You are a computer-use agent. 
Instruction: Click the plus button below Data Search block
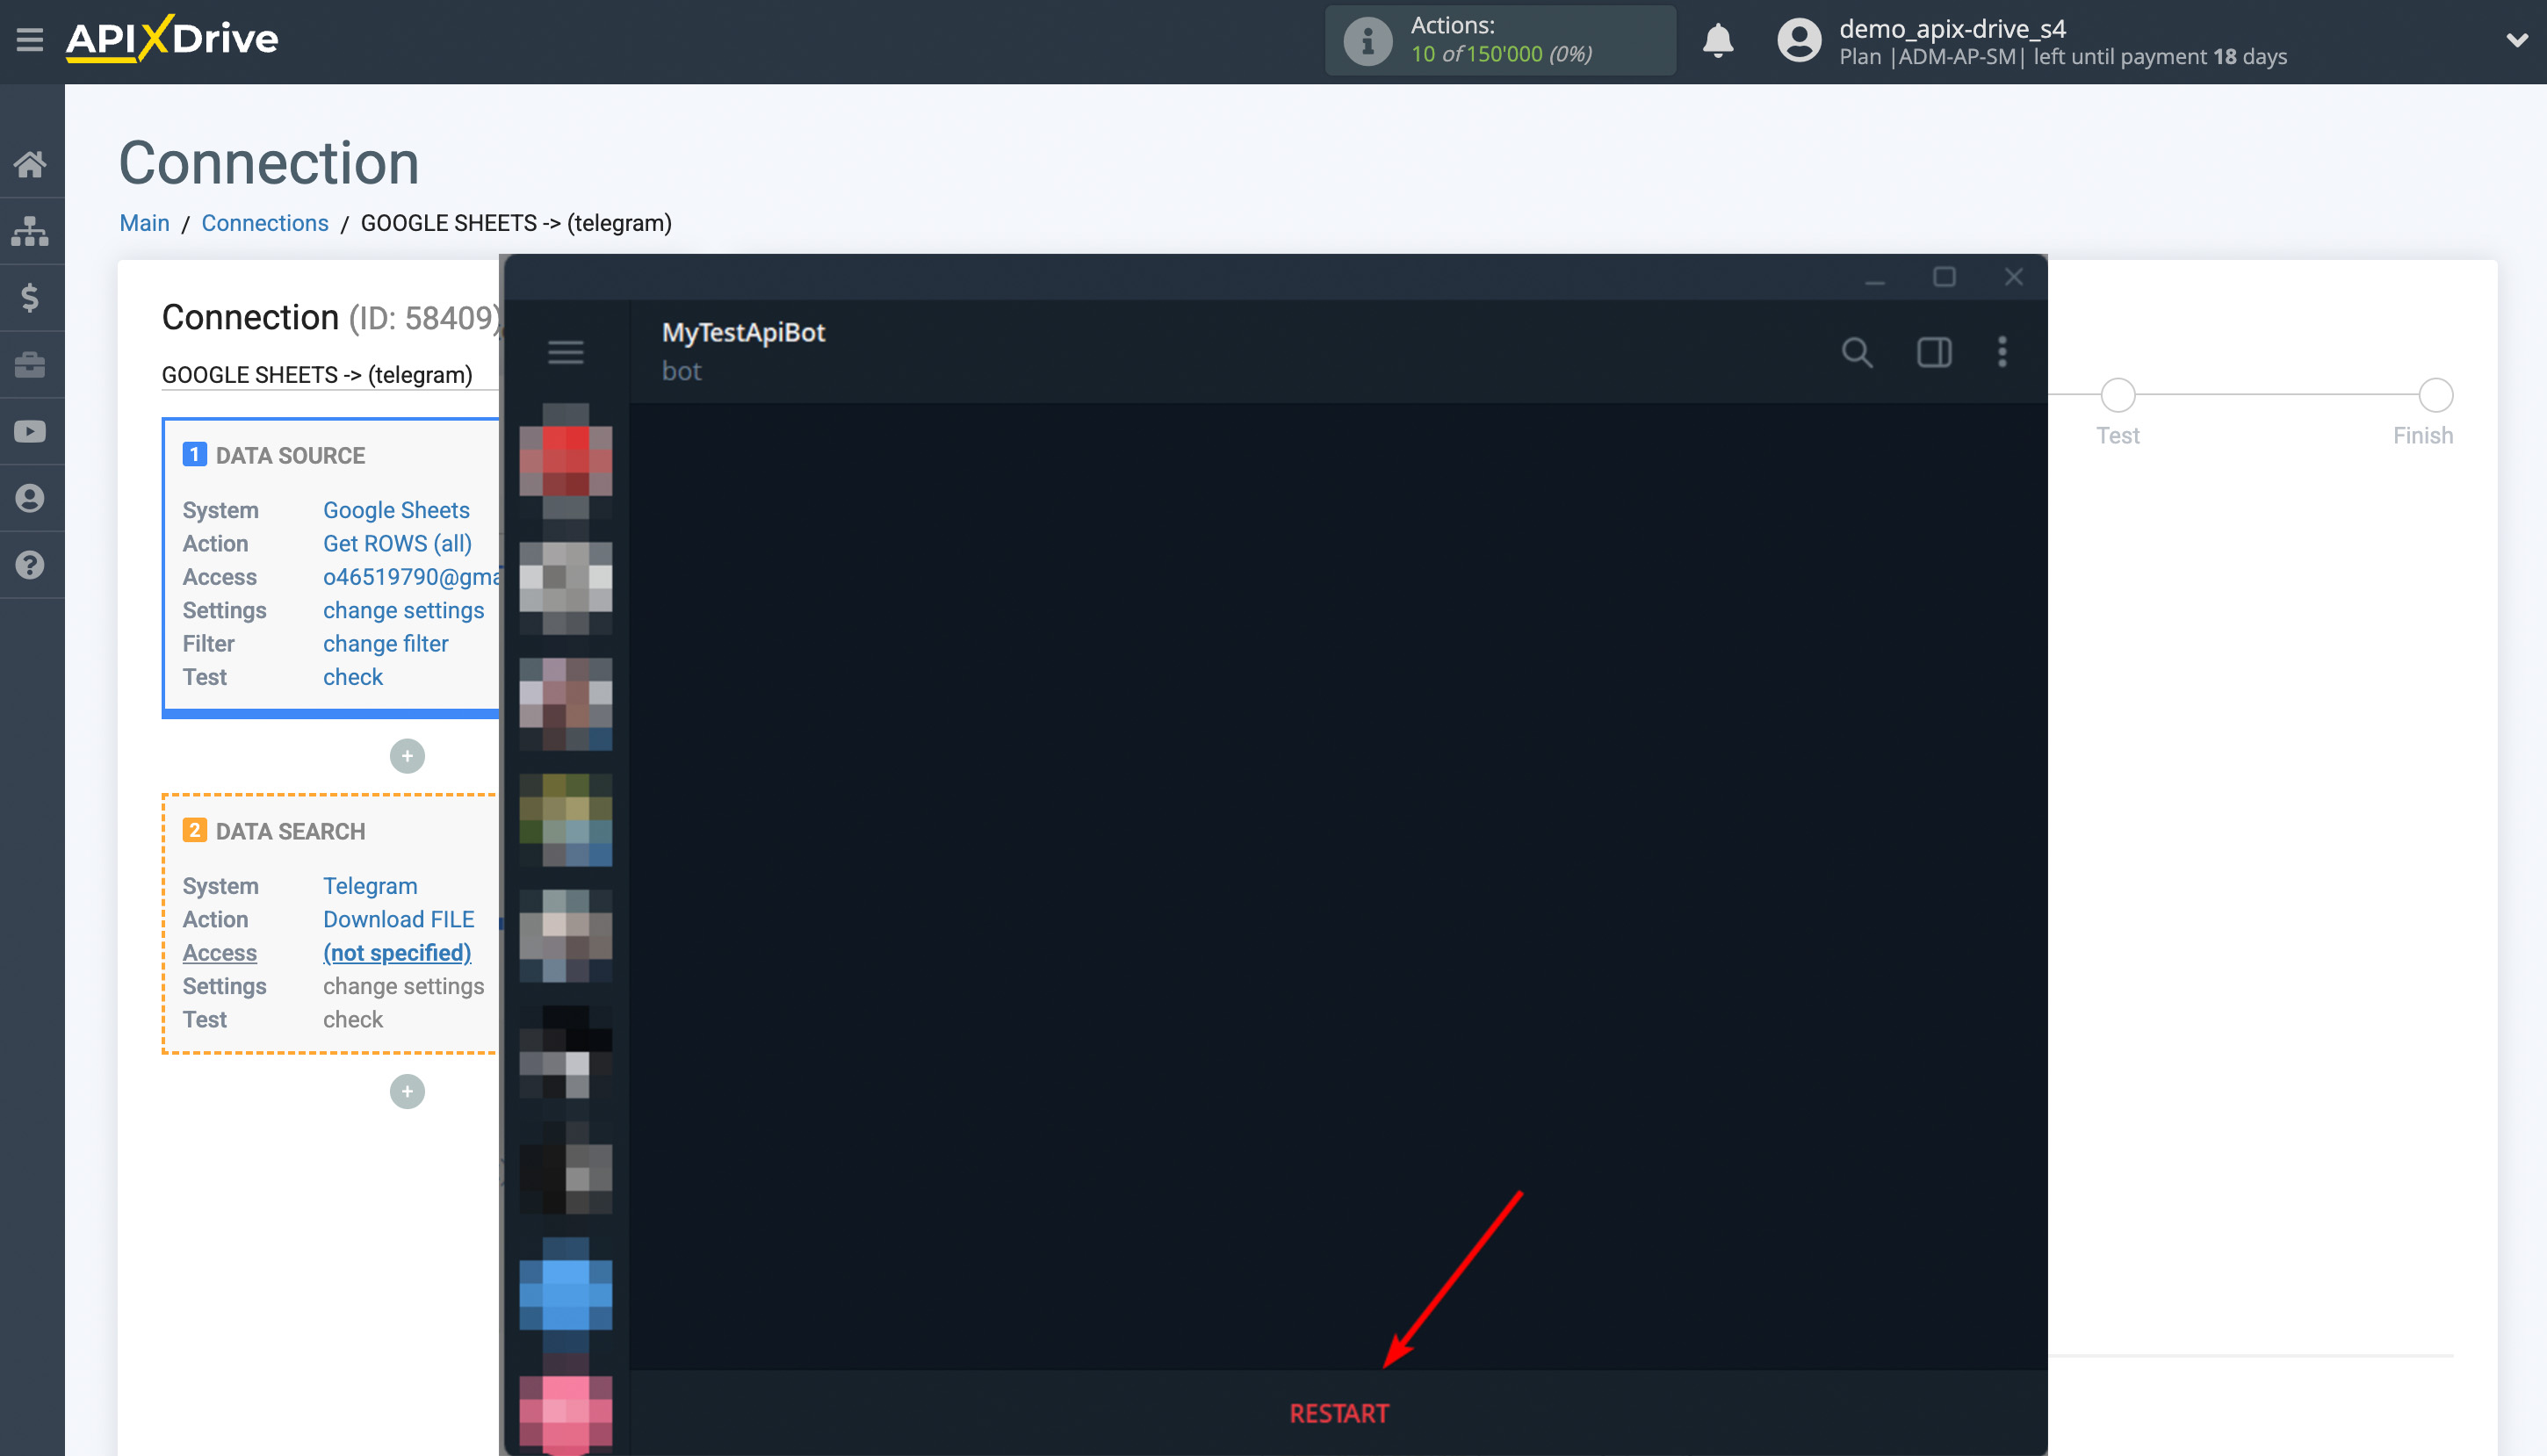tap(407, 1091)
